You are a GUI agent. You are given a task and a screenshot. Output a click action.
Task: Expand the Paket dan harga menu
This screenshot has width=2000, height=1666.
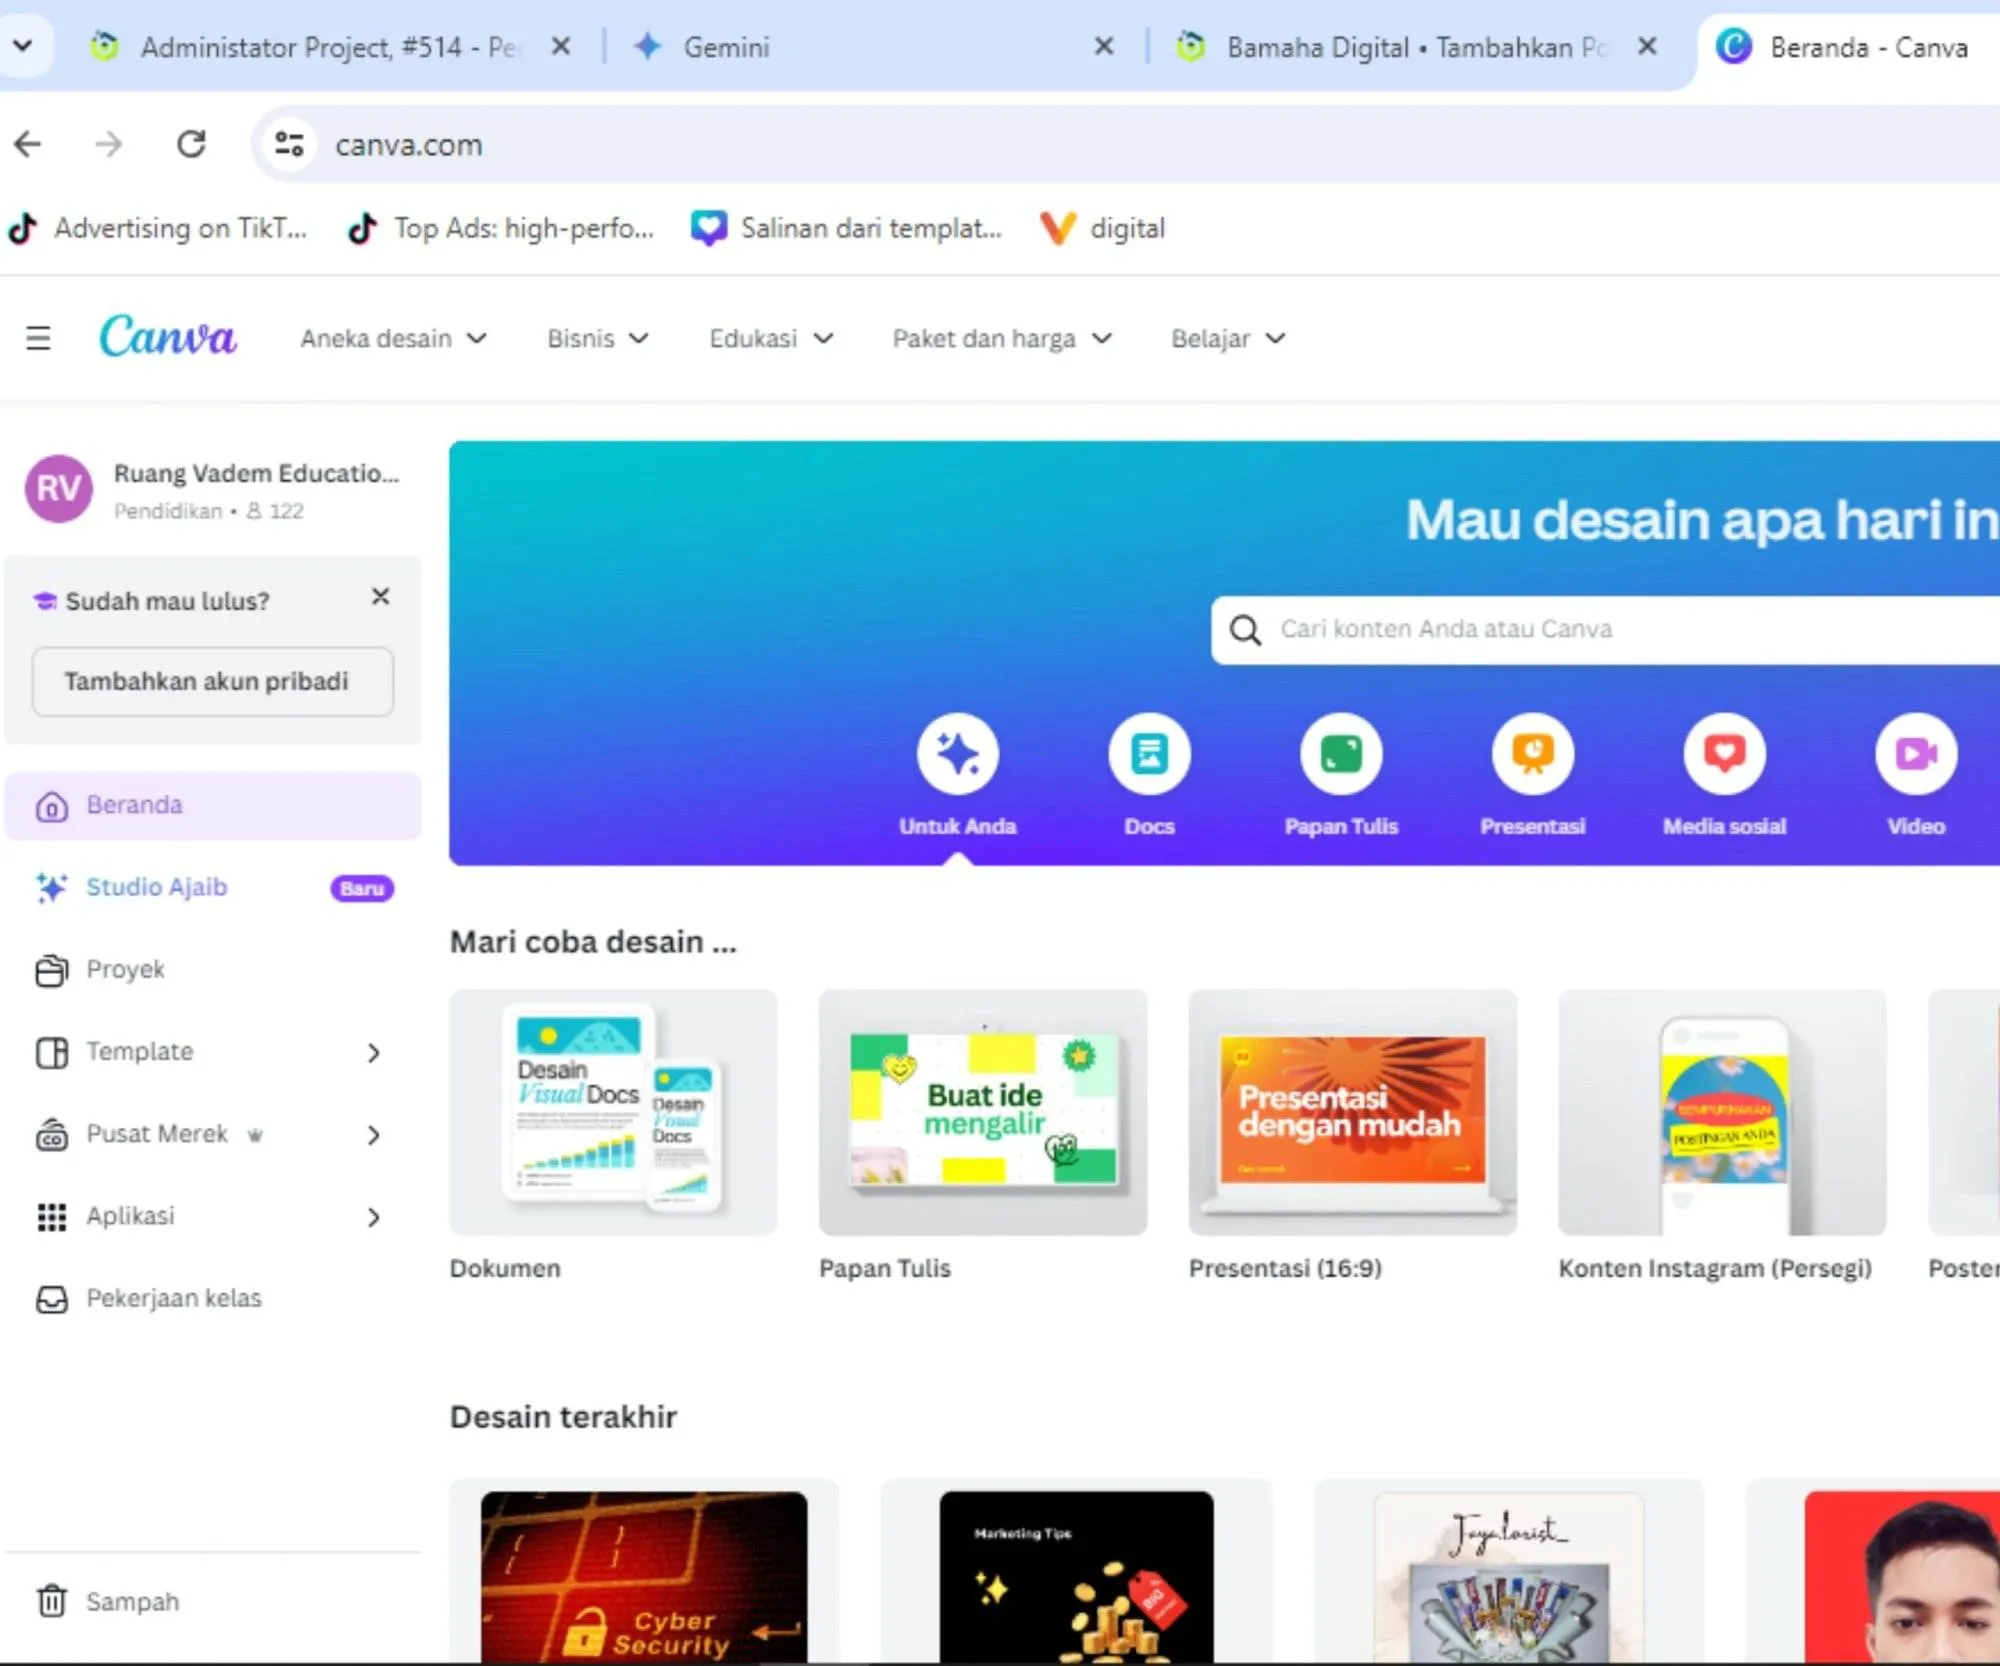click(x=1001, y=338)
